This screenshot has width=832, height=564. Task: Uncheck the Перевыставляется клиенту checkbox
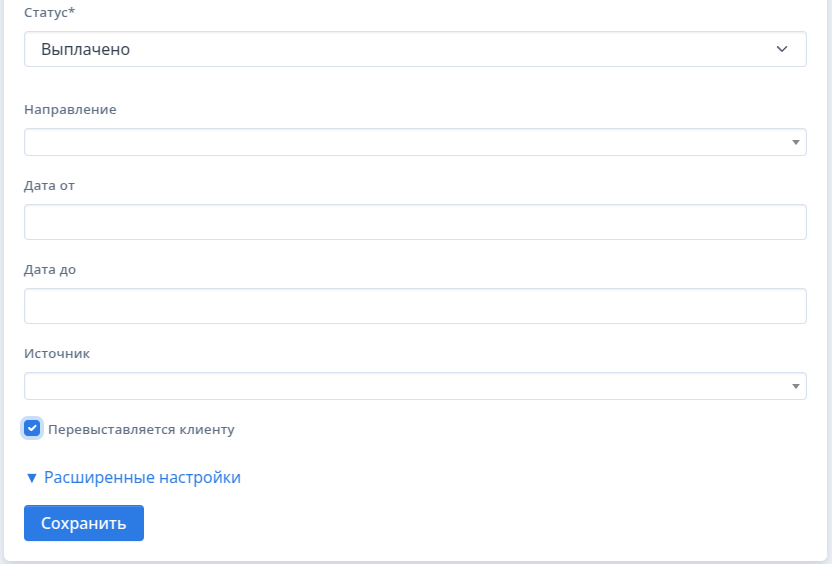coord(32,428)
